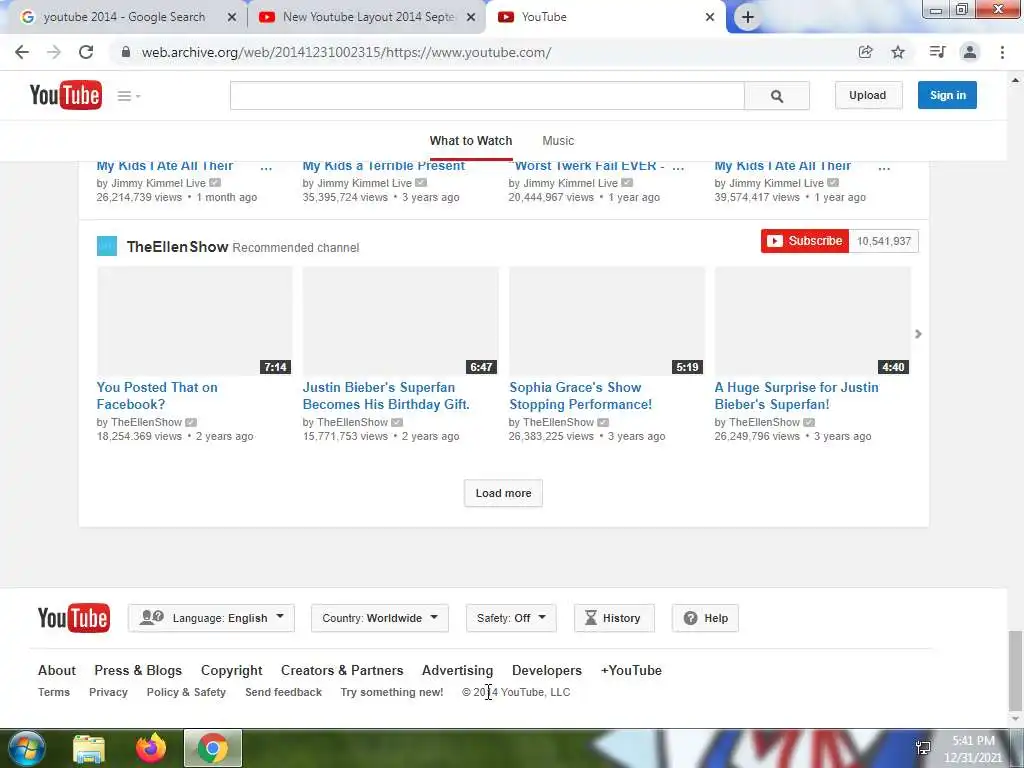Viewport: 1024px width, 768px height.
Task: Open the media control icon in Chrome toolbar
Action: click(937, 52)
